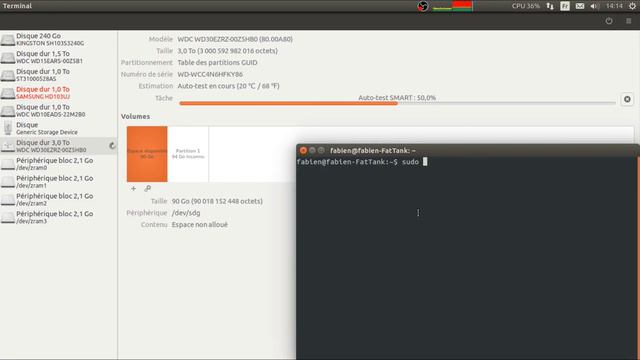Focus the terminal command prompt line
The height and width of the screenshot is (360, 640).
coord(362,162)
